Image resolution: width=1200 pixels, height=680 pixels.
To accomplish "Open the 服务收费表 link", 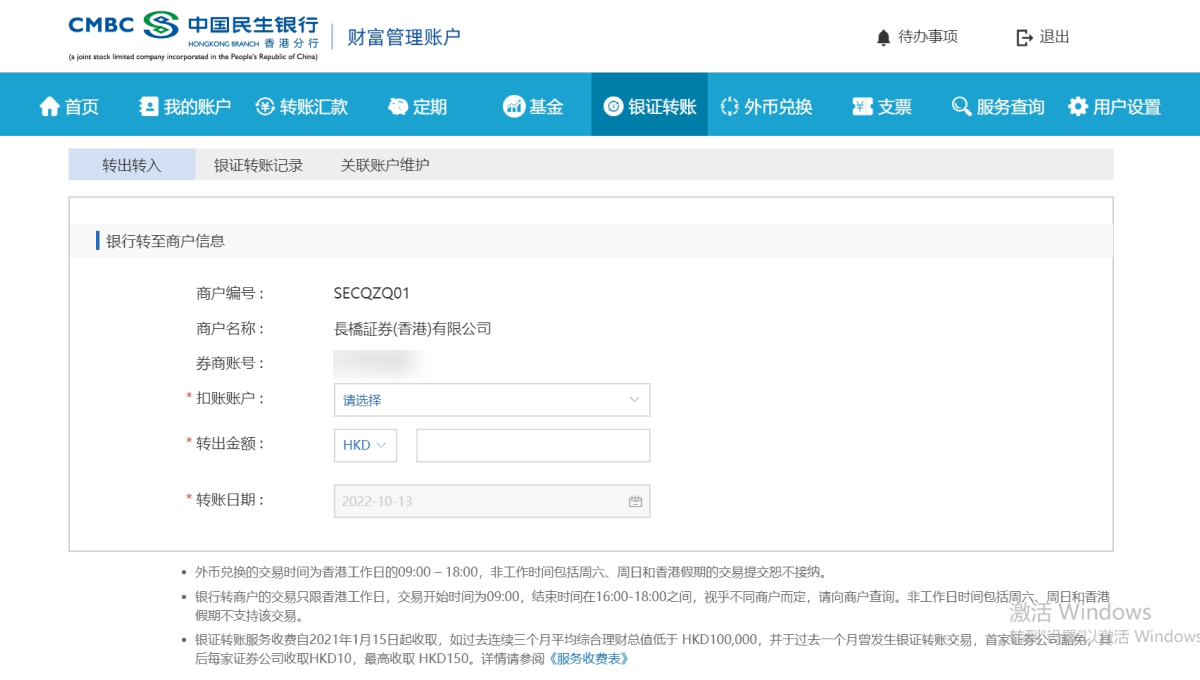I will tap(587, 659).
